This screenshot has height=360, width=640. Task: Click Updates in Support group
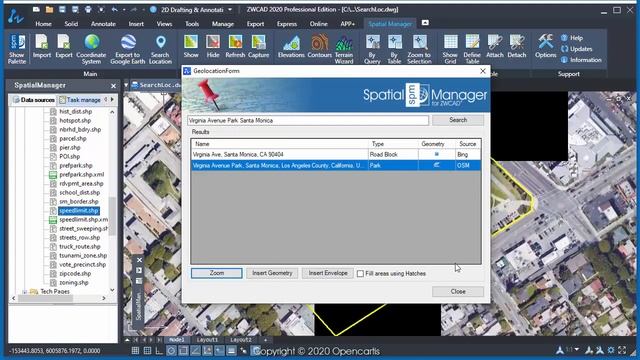[x=576, y=49]
